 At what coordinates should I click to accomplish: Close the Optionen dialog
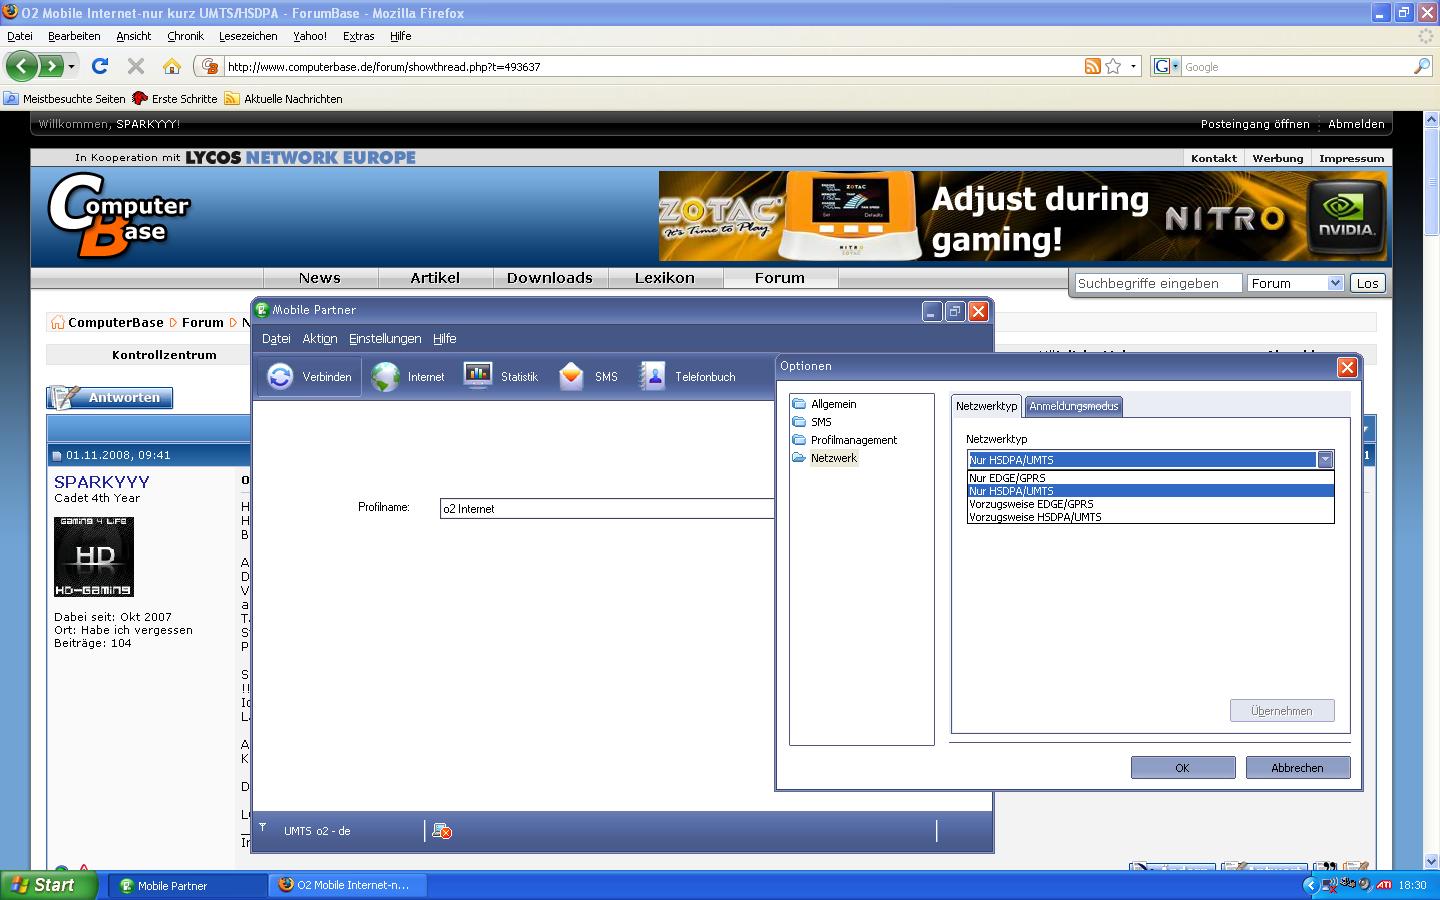coord(1347,367)
